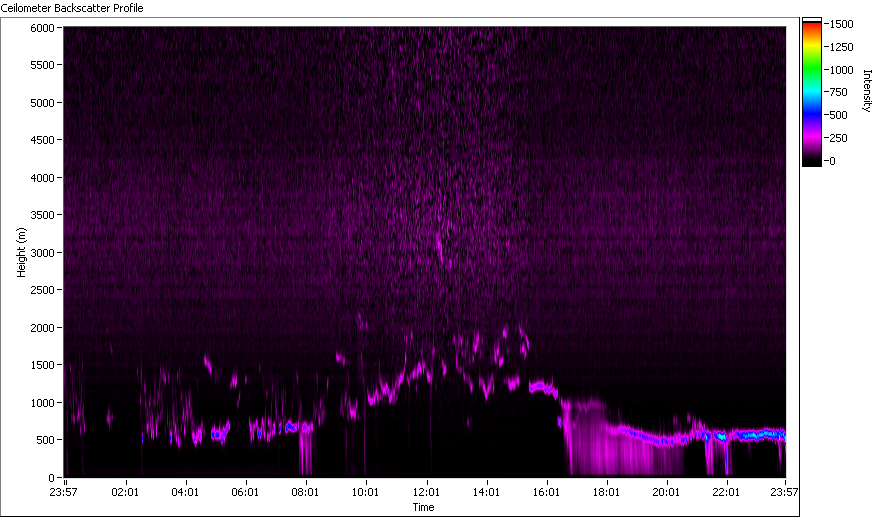Select the 04:01 time axis label
This screenshot has width=876, height=517.
[x=185, y=492]
